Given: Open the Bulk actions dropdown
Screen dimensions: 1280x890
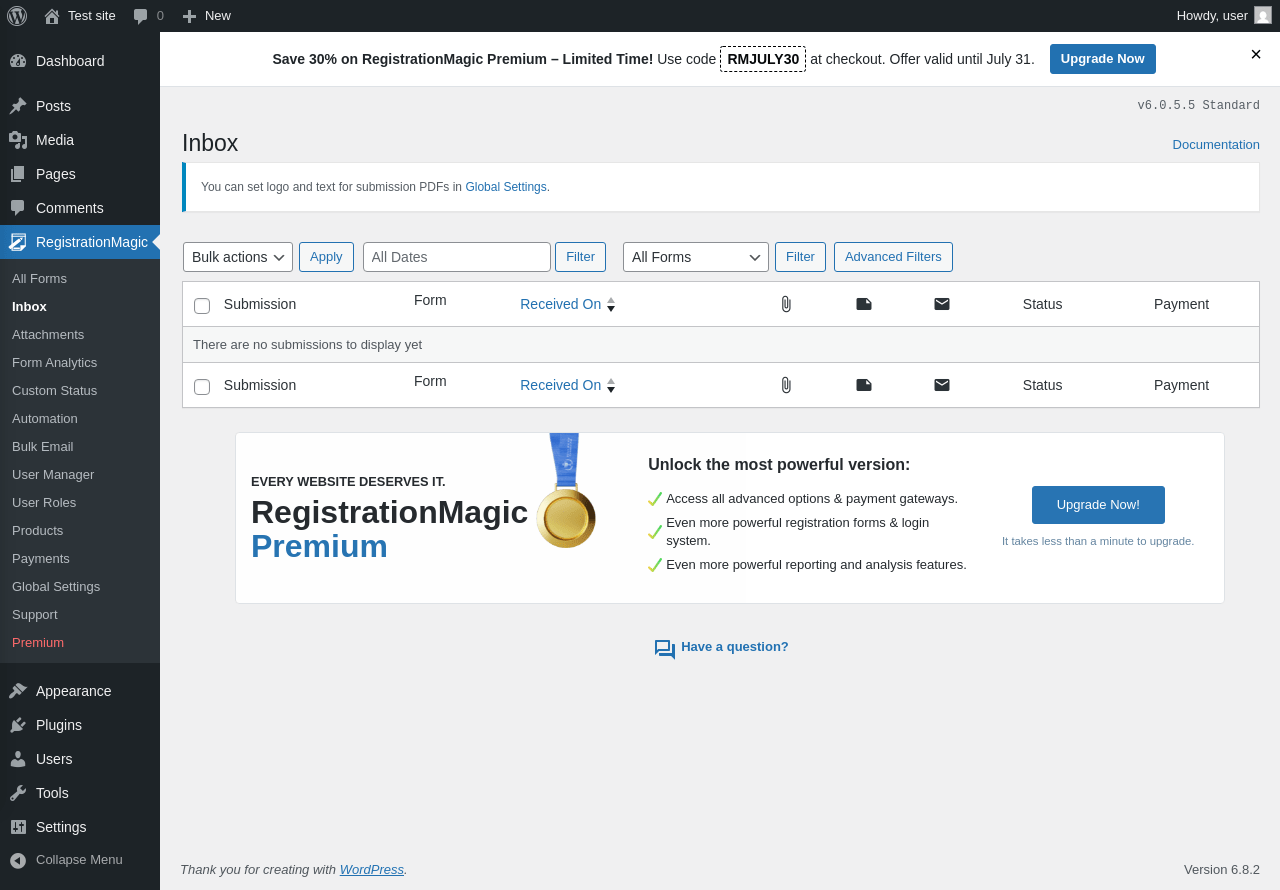Looking at the screenshot, I should [x=238, y=257].
